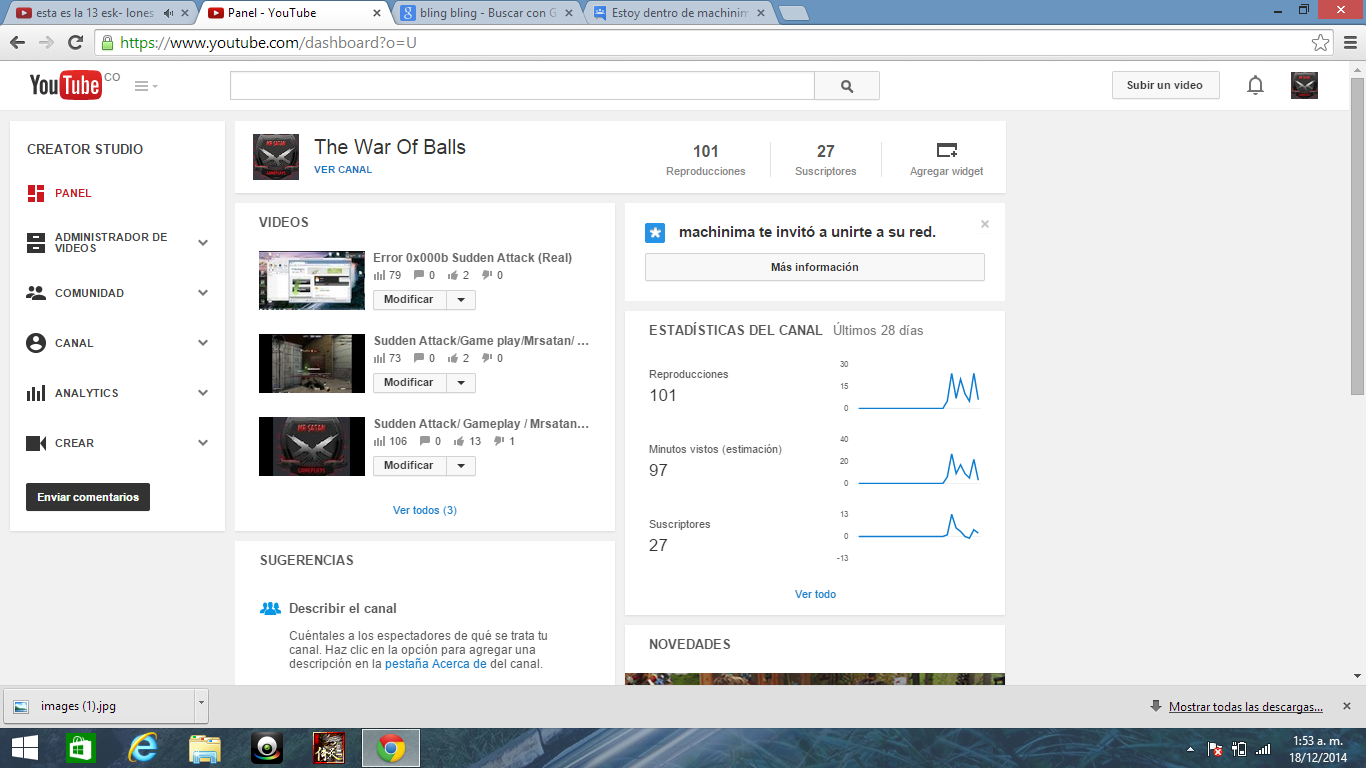1366x768 pixels.
Task: Expand the Comunidad section chevron
Action: point(203,293)
